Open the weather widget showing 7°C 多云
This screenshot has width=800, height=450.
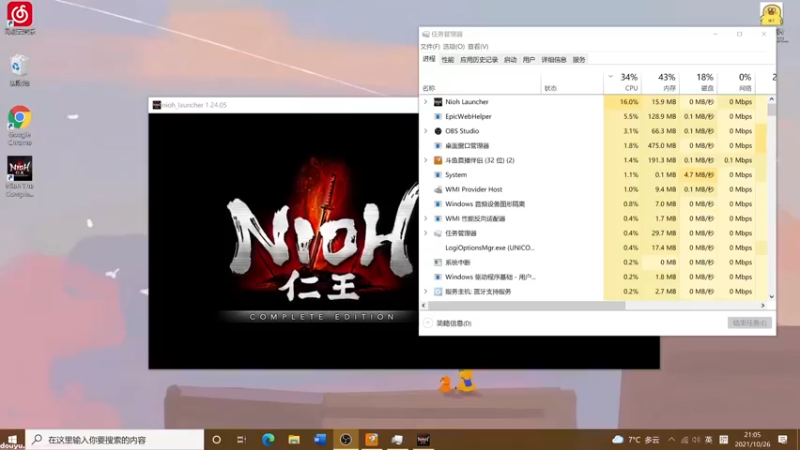click(x=636, y=439)
